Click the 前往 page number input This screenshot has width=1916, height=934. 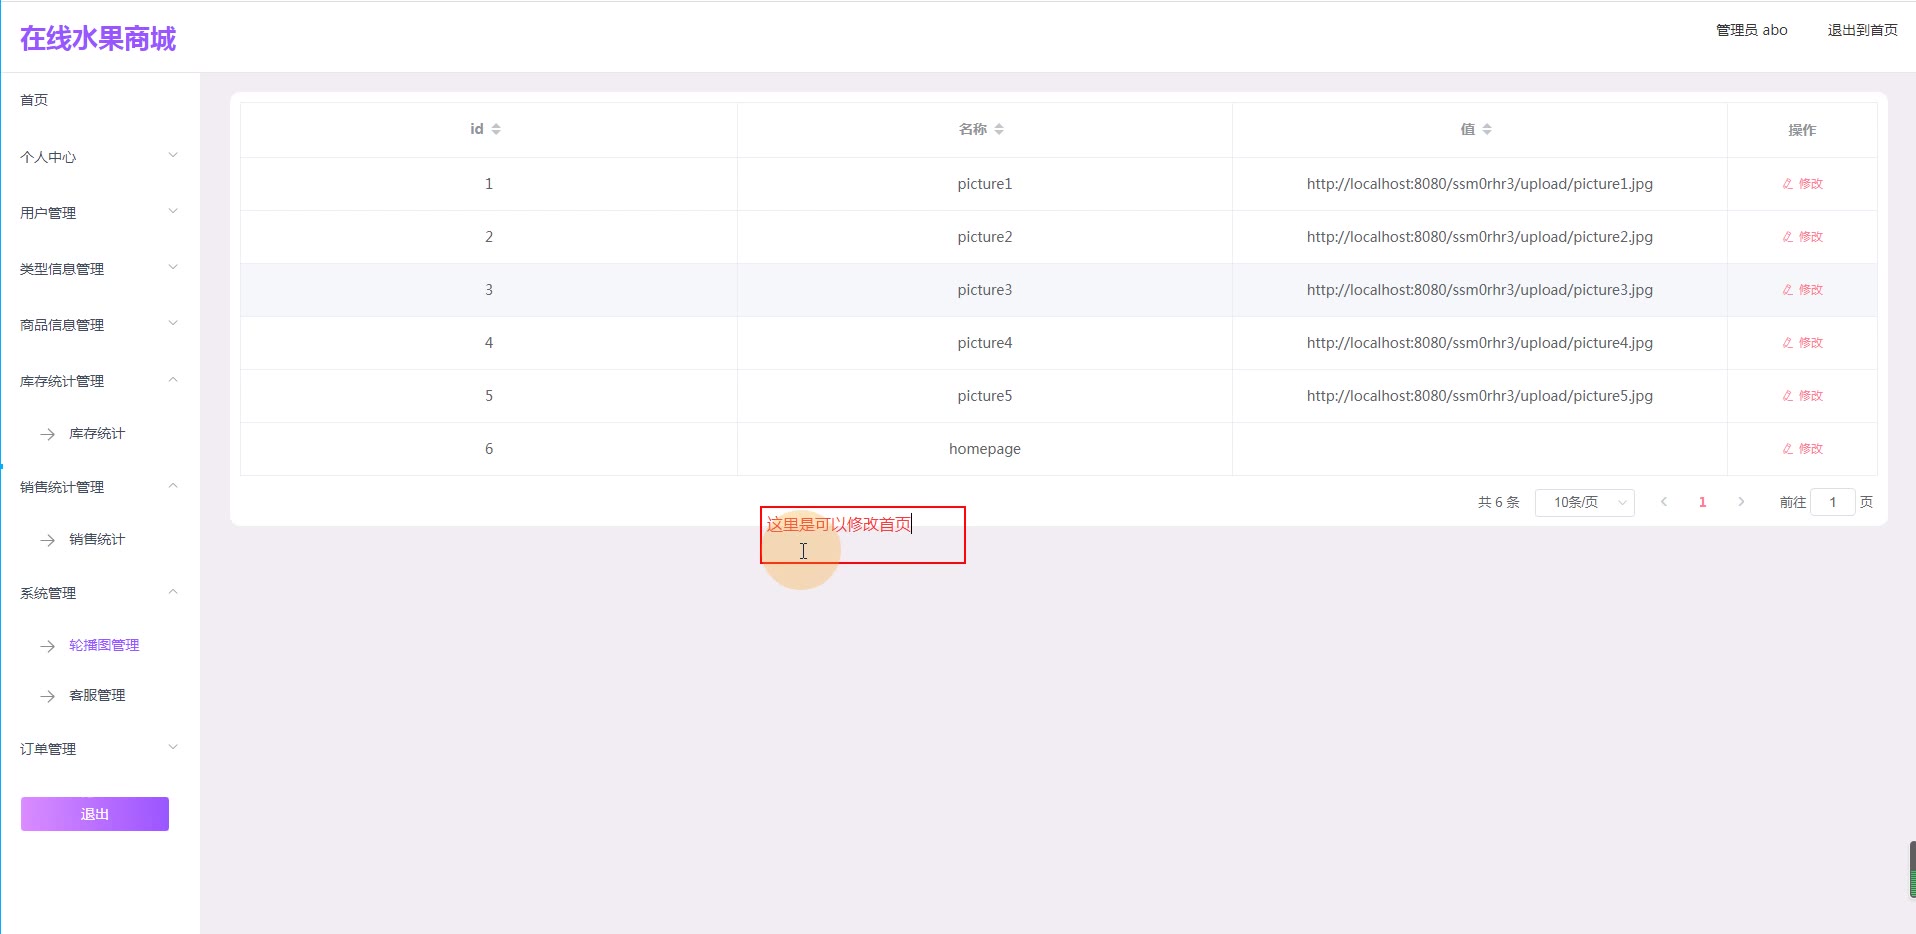coord(1833,502)
